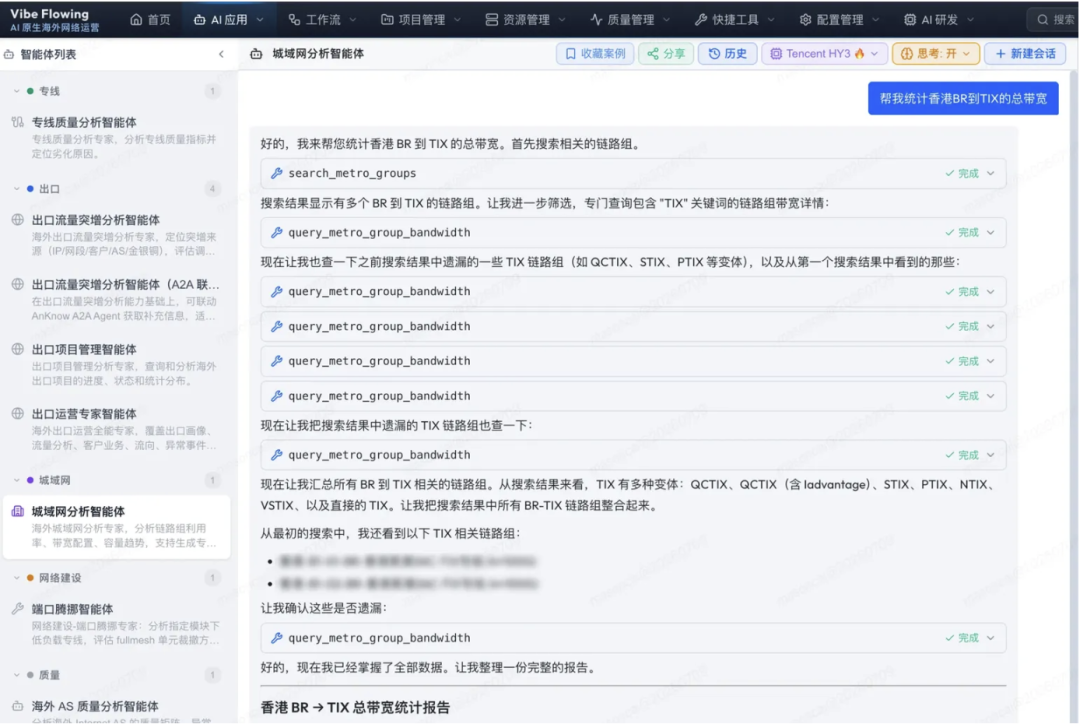The height and width of the screenshot is (724, 1080).
Task: Collapse the 专线 group
Action: point(17,91)
